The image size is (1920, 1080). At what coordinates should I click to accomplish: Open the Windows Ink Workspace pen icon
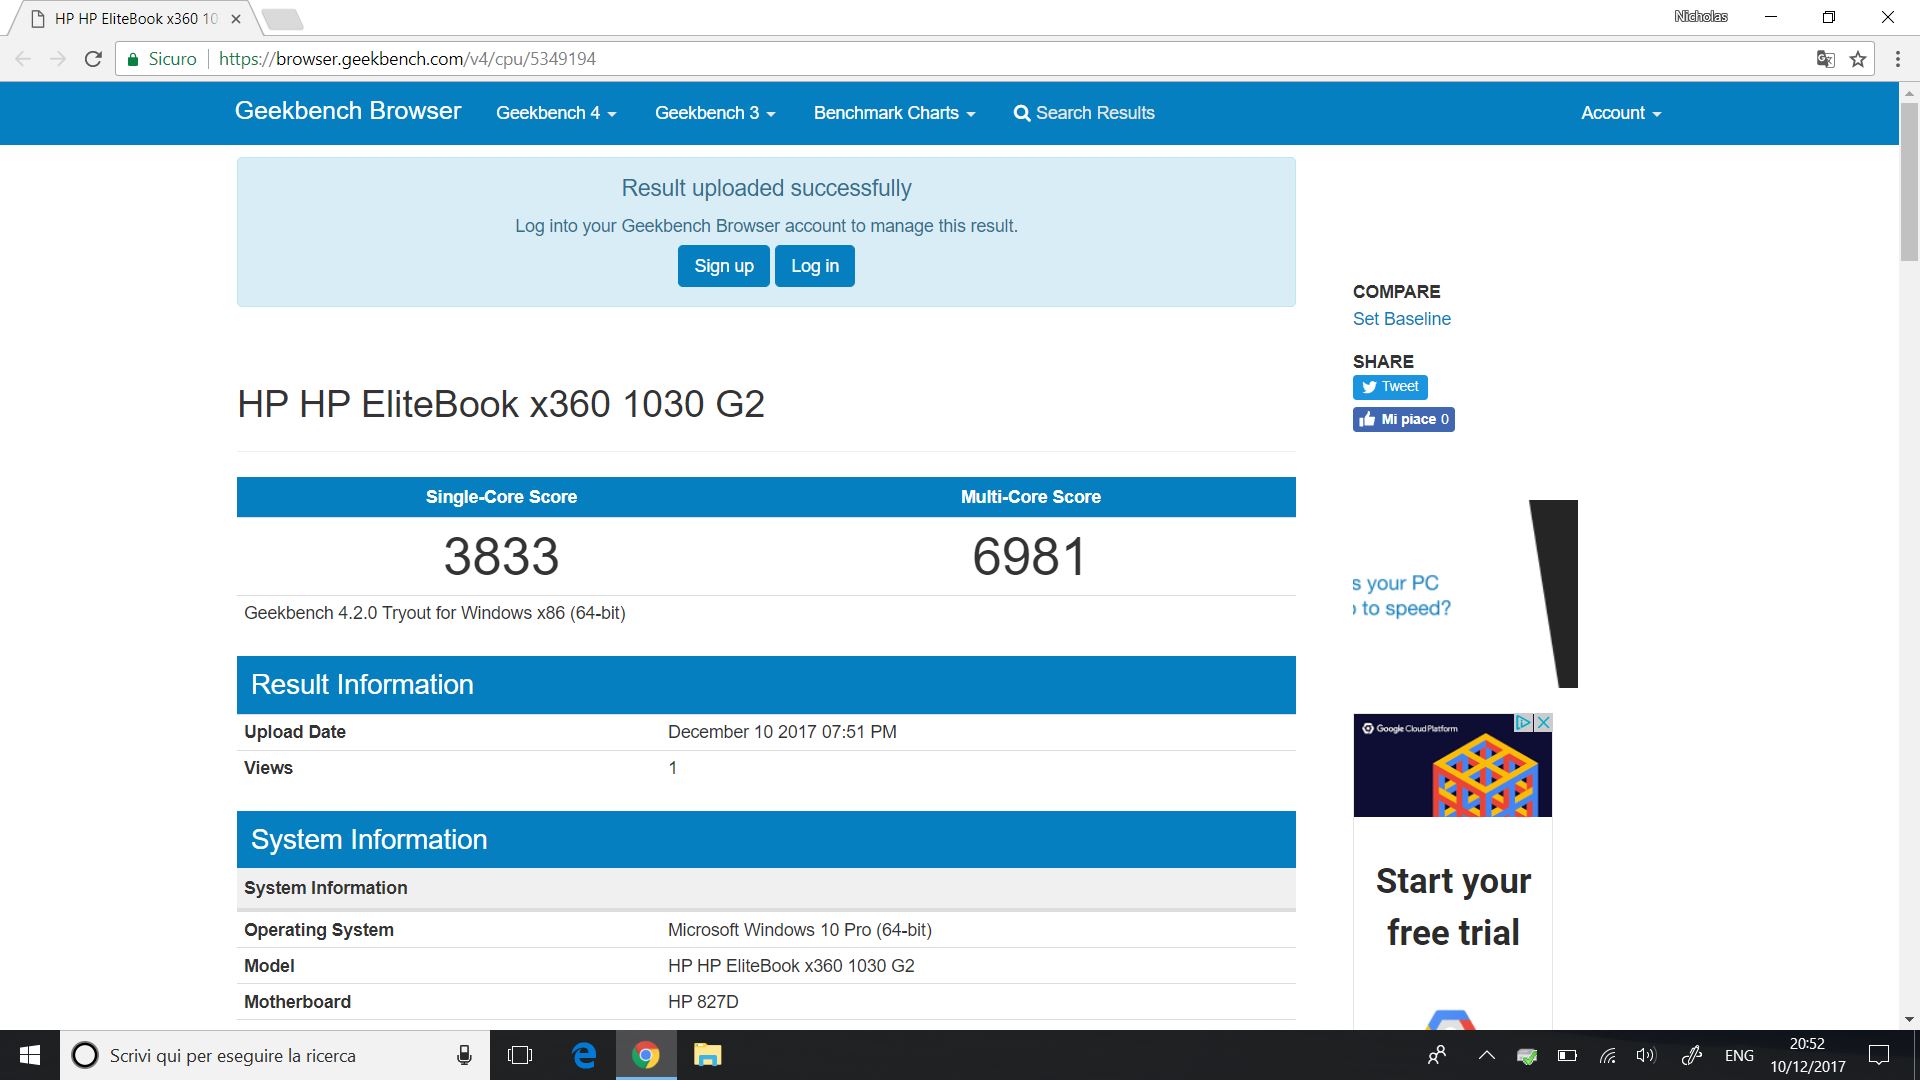point(1692,1055)
